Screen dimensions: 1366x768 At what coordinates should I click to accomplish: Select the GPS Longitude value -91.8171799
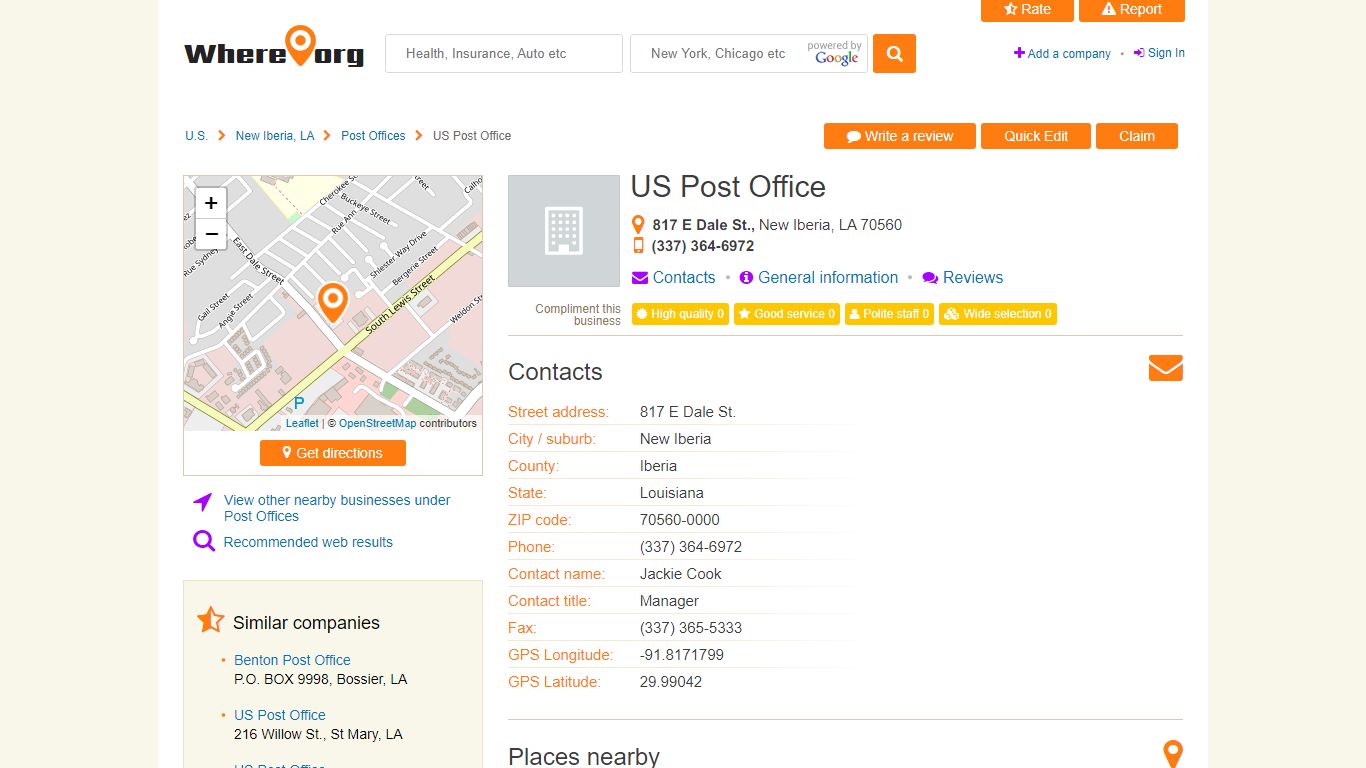pyautogui.click(x=682, y=655)
